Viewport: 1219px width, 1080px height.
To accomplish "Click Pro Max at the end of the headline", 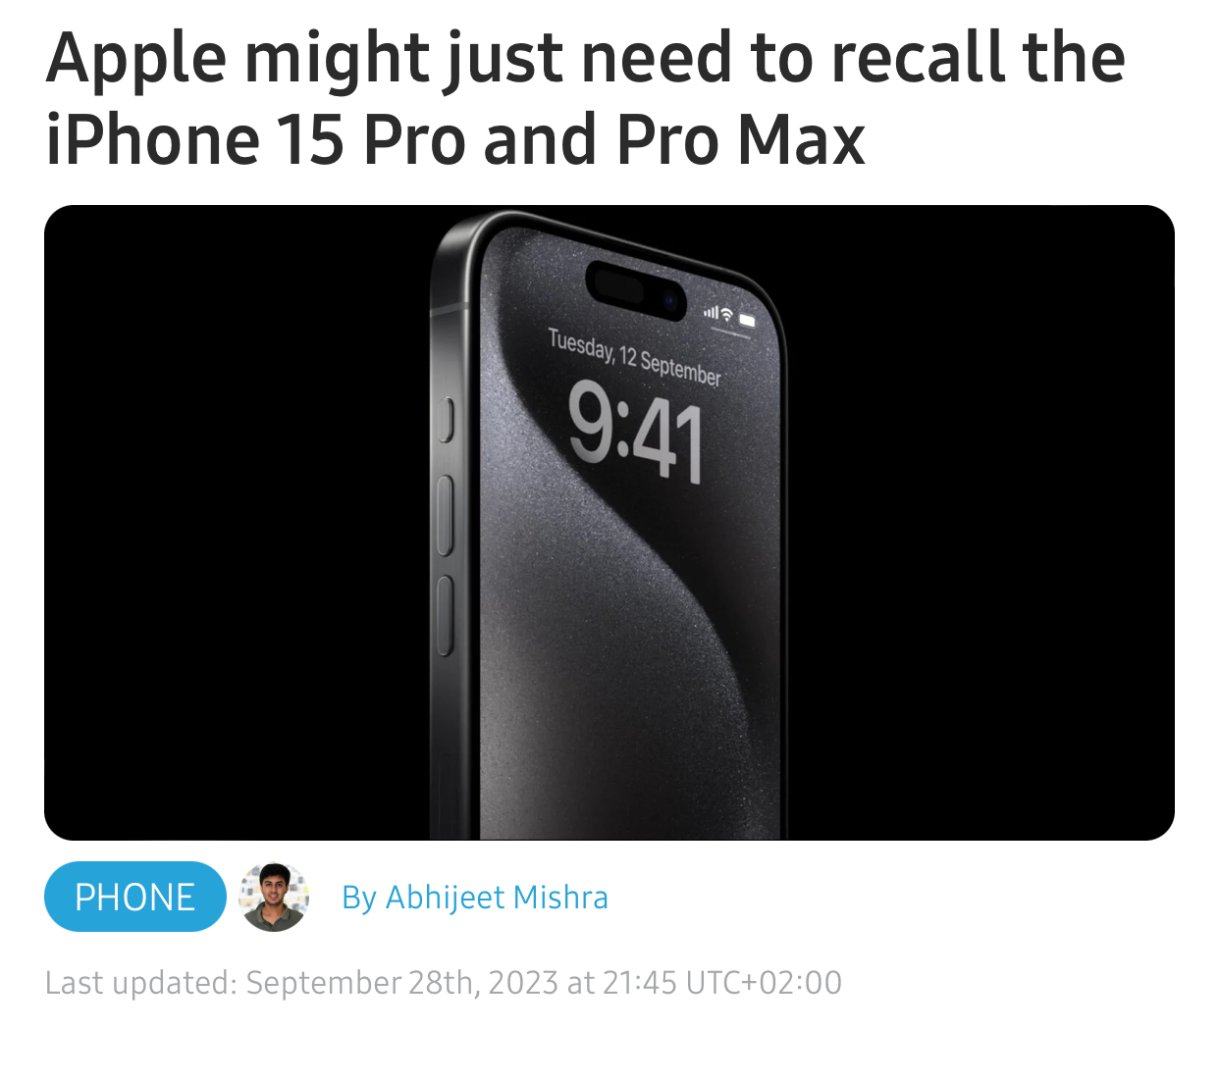I will pos(741,138).
